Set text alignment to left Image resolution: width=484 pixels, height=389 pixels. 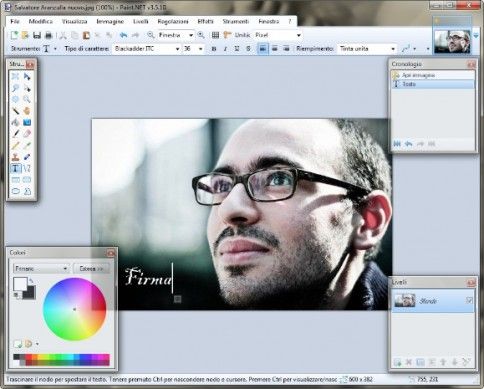point(263,49)
